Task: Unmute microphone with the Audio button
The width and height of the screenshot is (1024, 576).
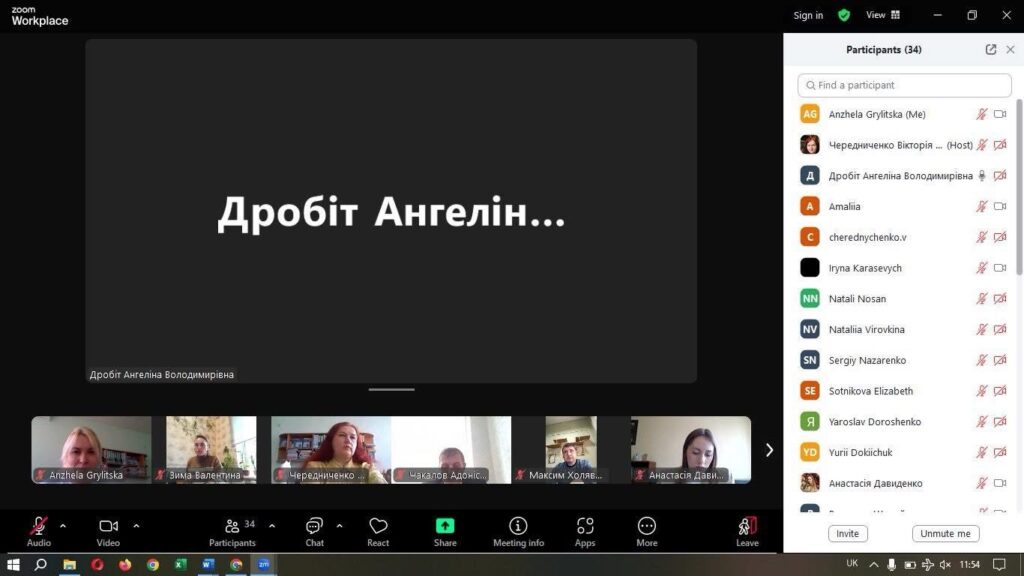Action: point(39,530)
